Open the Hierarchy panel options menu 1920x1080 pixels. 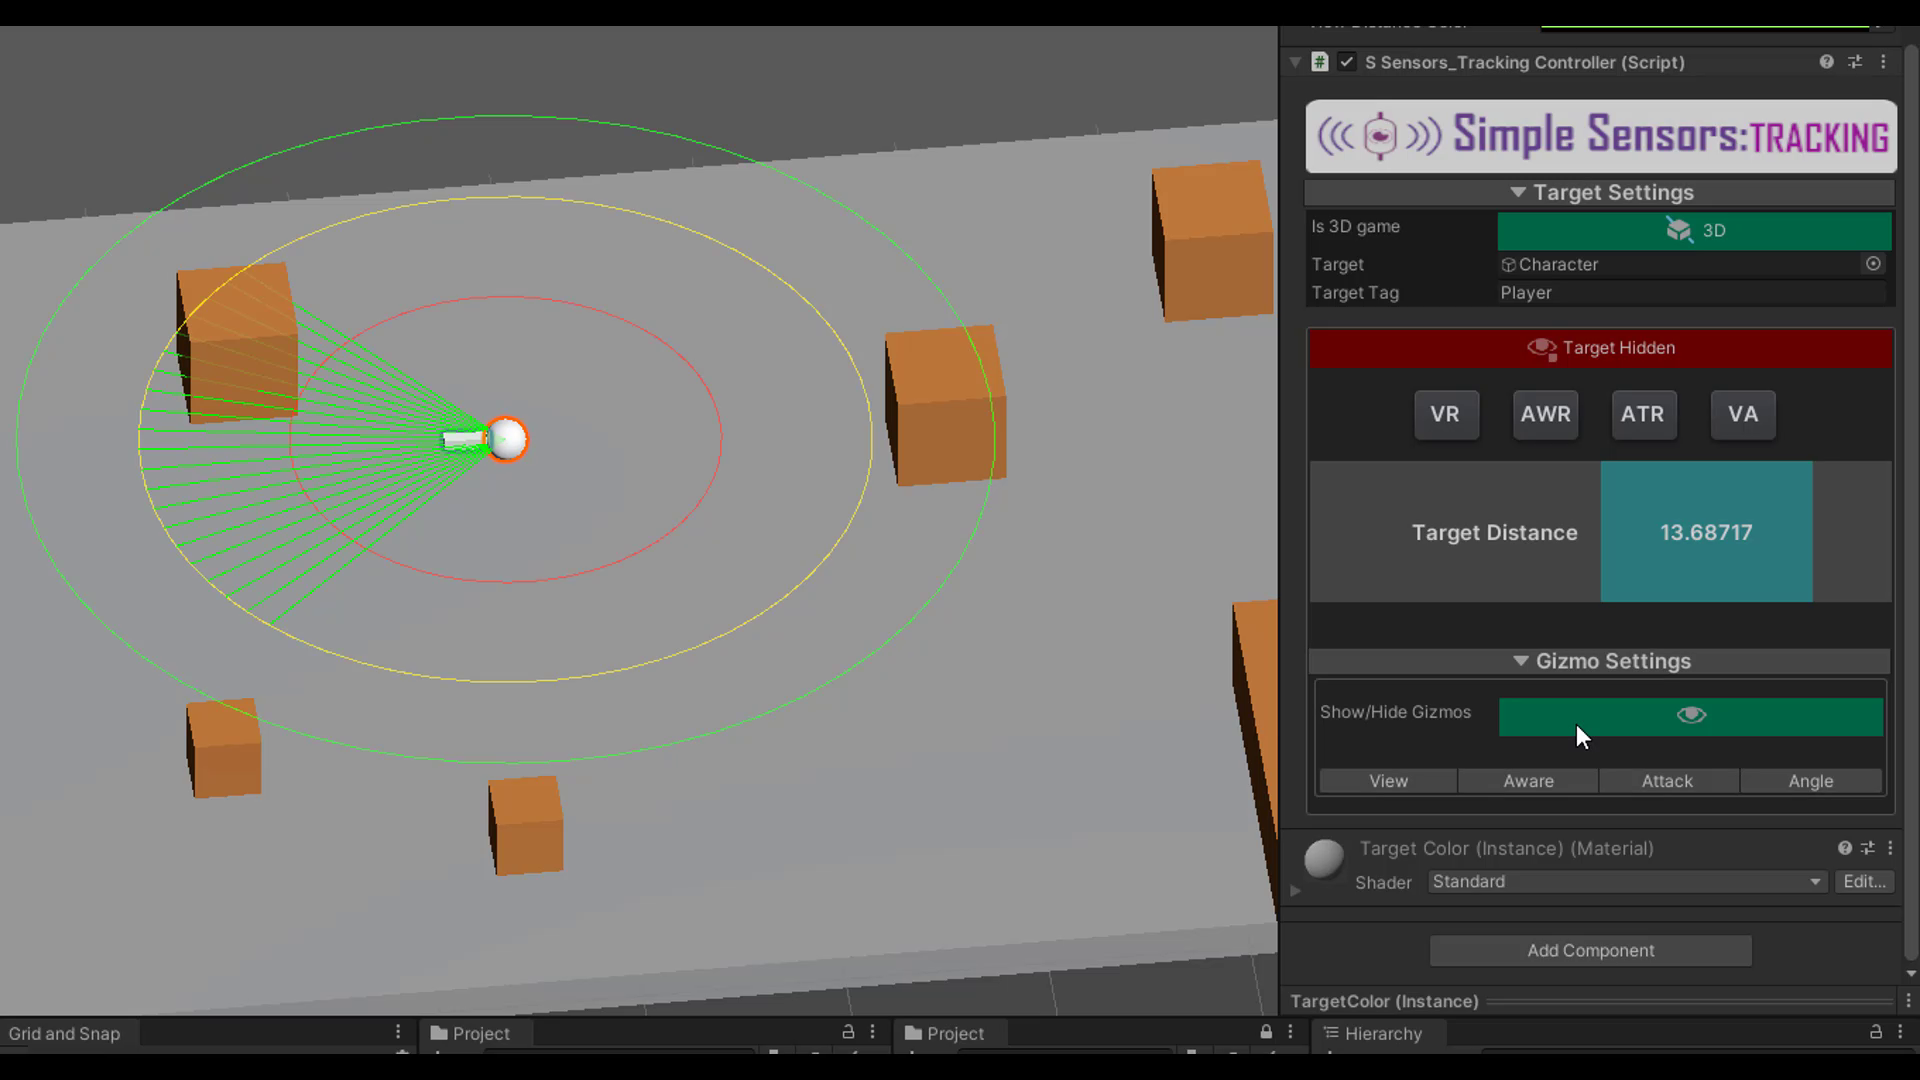coord(1901,1032)
